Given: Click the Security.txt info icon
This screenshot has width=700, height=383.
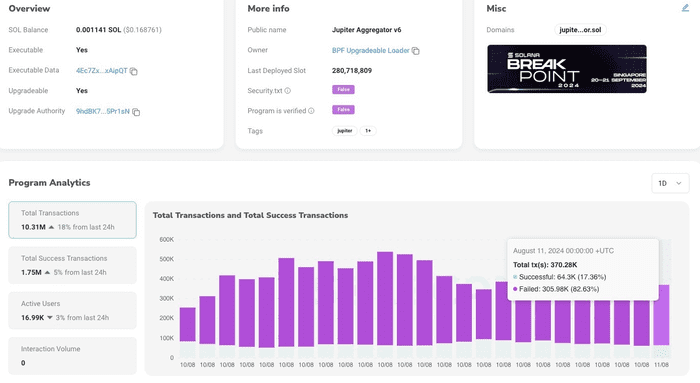Looking at the screenshot, I should [x=288, y=91].
